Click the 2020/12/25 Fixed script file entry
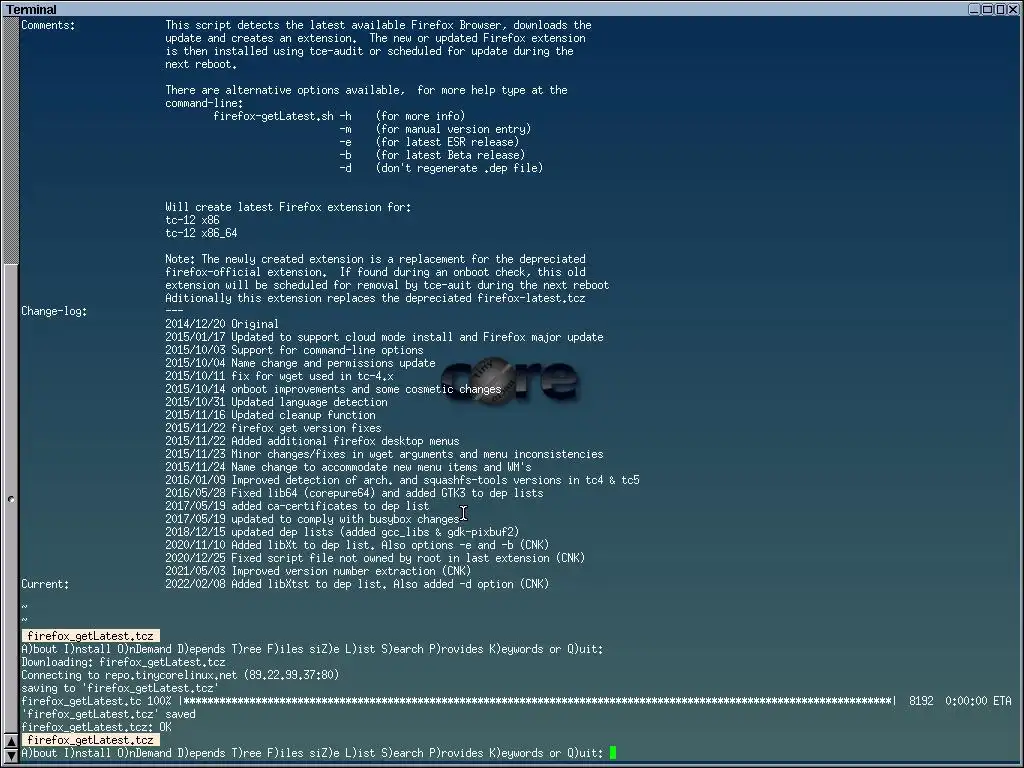The image size is (1024, 768). [375, 558]
